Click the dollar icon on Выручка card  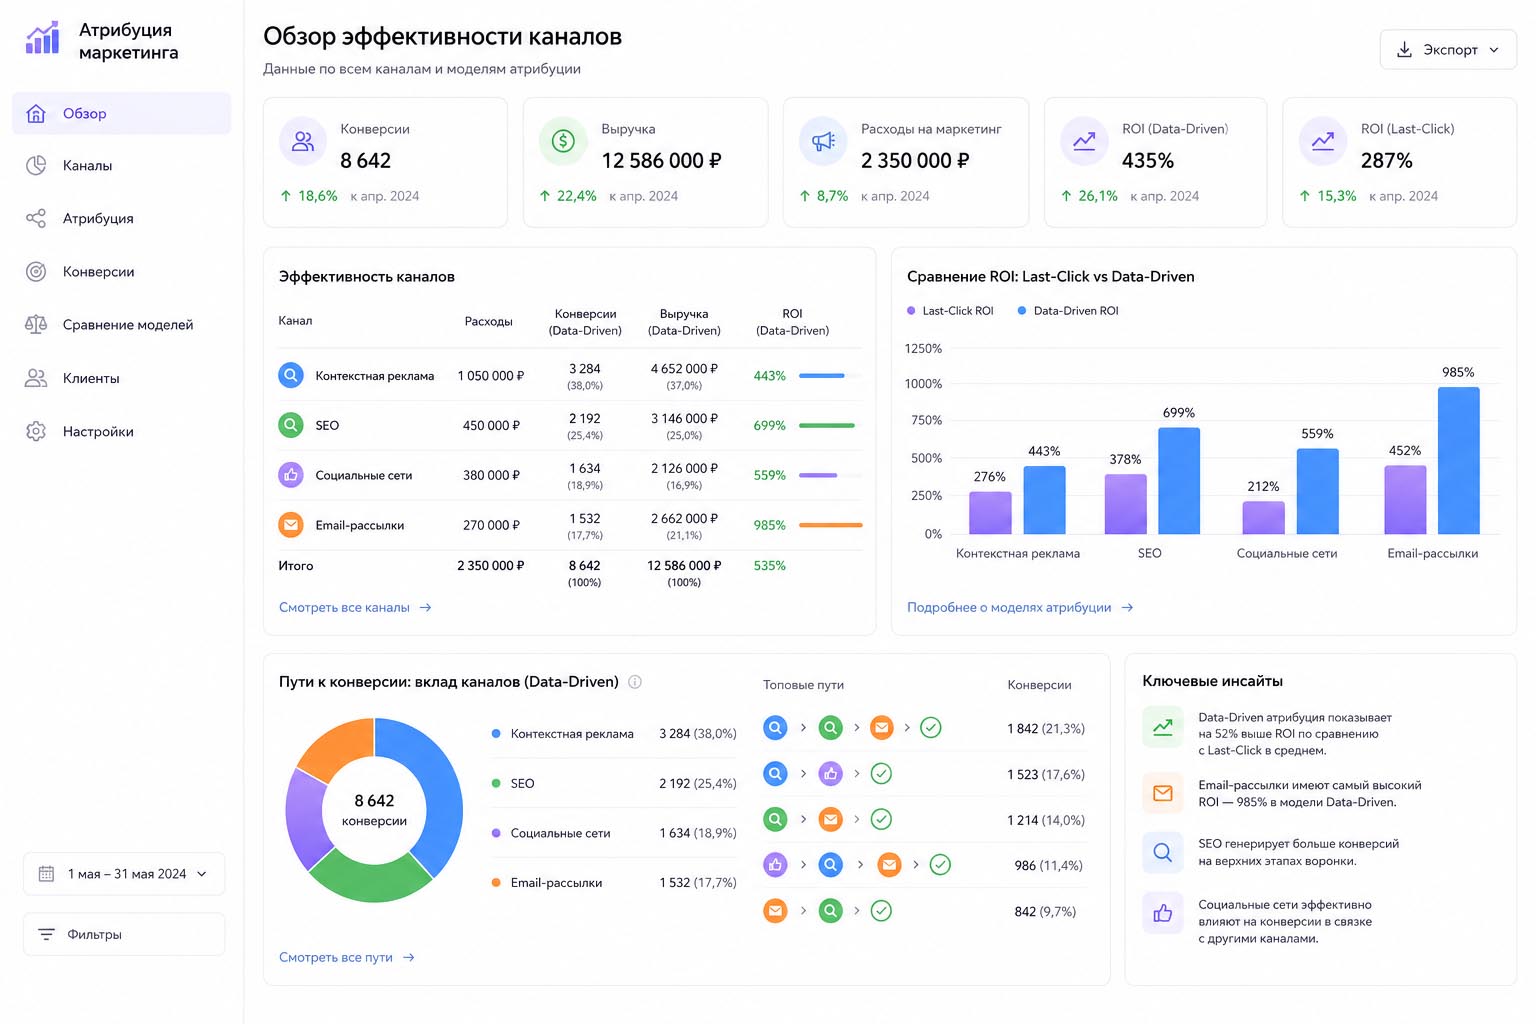point(563,142)
